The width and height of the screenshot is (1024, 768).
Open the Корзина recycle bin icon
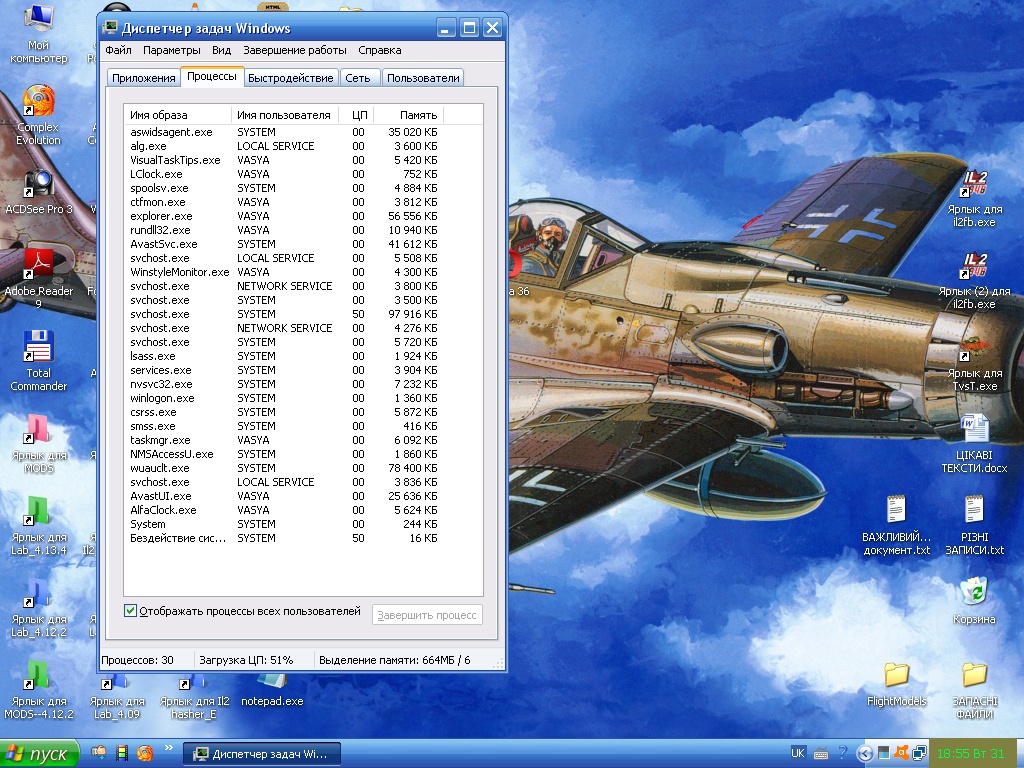pos(973,592)
